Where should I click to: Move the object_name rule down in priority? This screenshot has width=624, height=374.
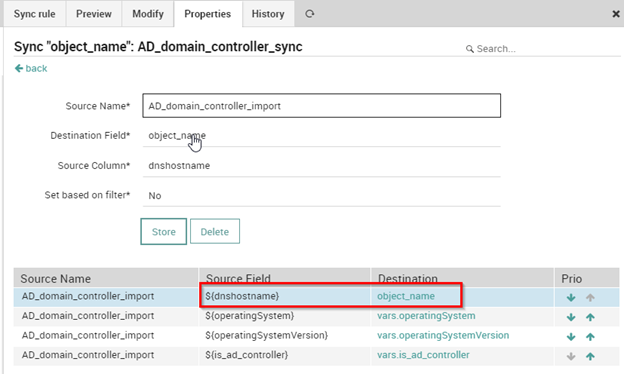pos(571,298)
